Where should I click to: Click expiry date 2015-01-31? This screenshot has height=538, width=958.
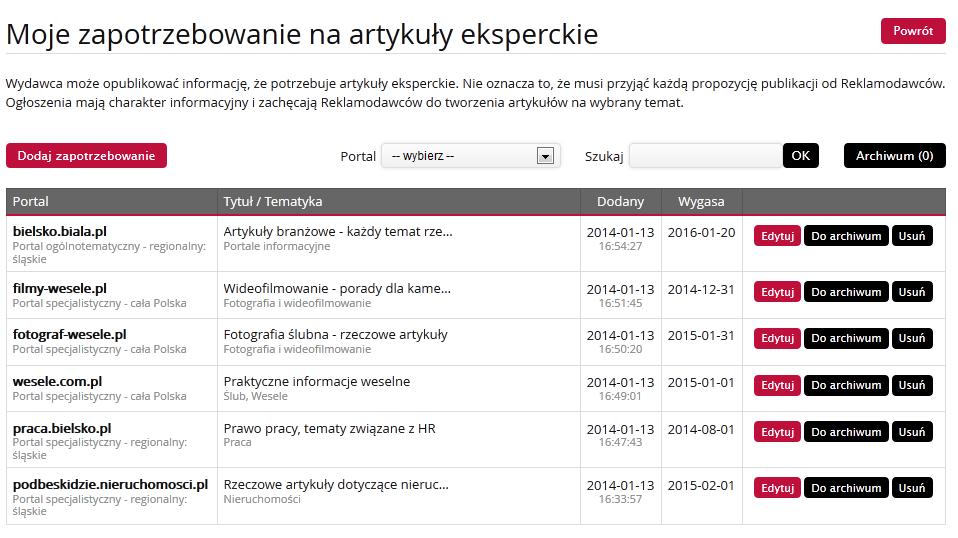coord(701,336)
